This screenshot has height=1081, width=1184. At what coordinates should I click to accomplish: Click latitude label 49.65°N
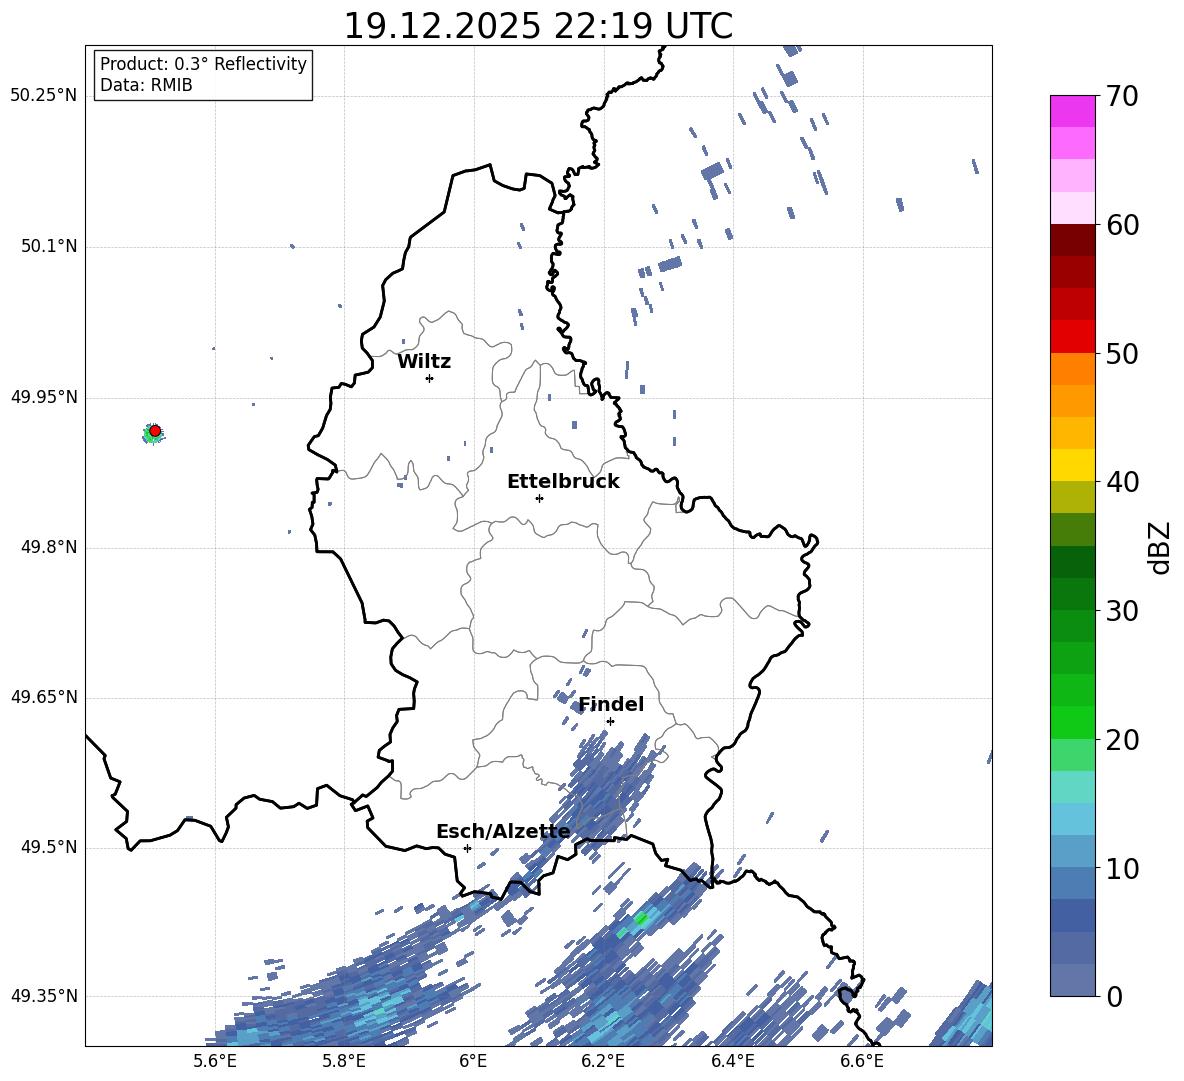tap(44, 697)
